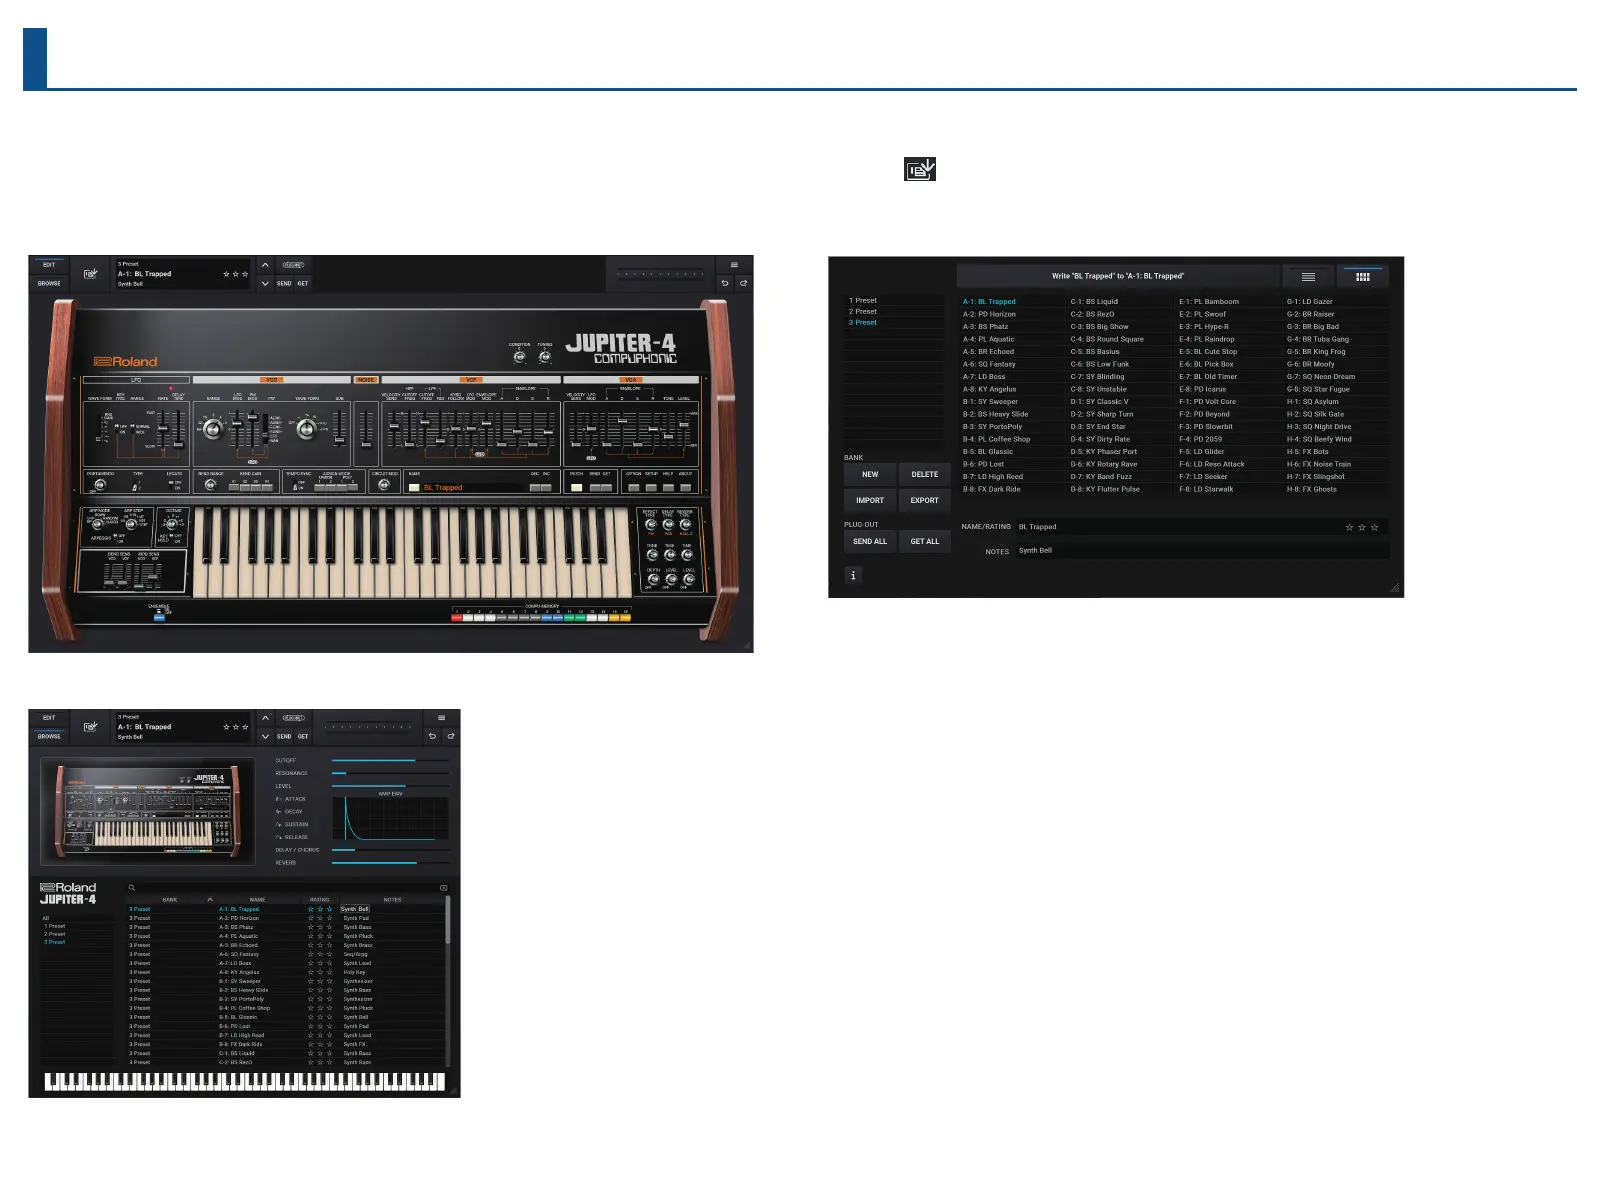Click the PORTAMENTO knob
The height and width of the screenshot is (1200, 1600).
pyautogui.click(x=100, y=485)
